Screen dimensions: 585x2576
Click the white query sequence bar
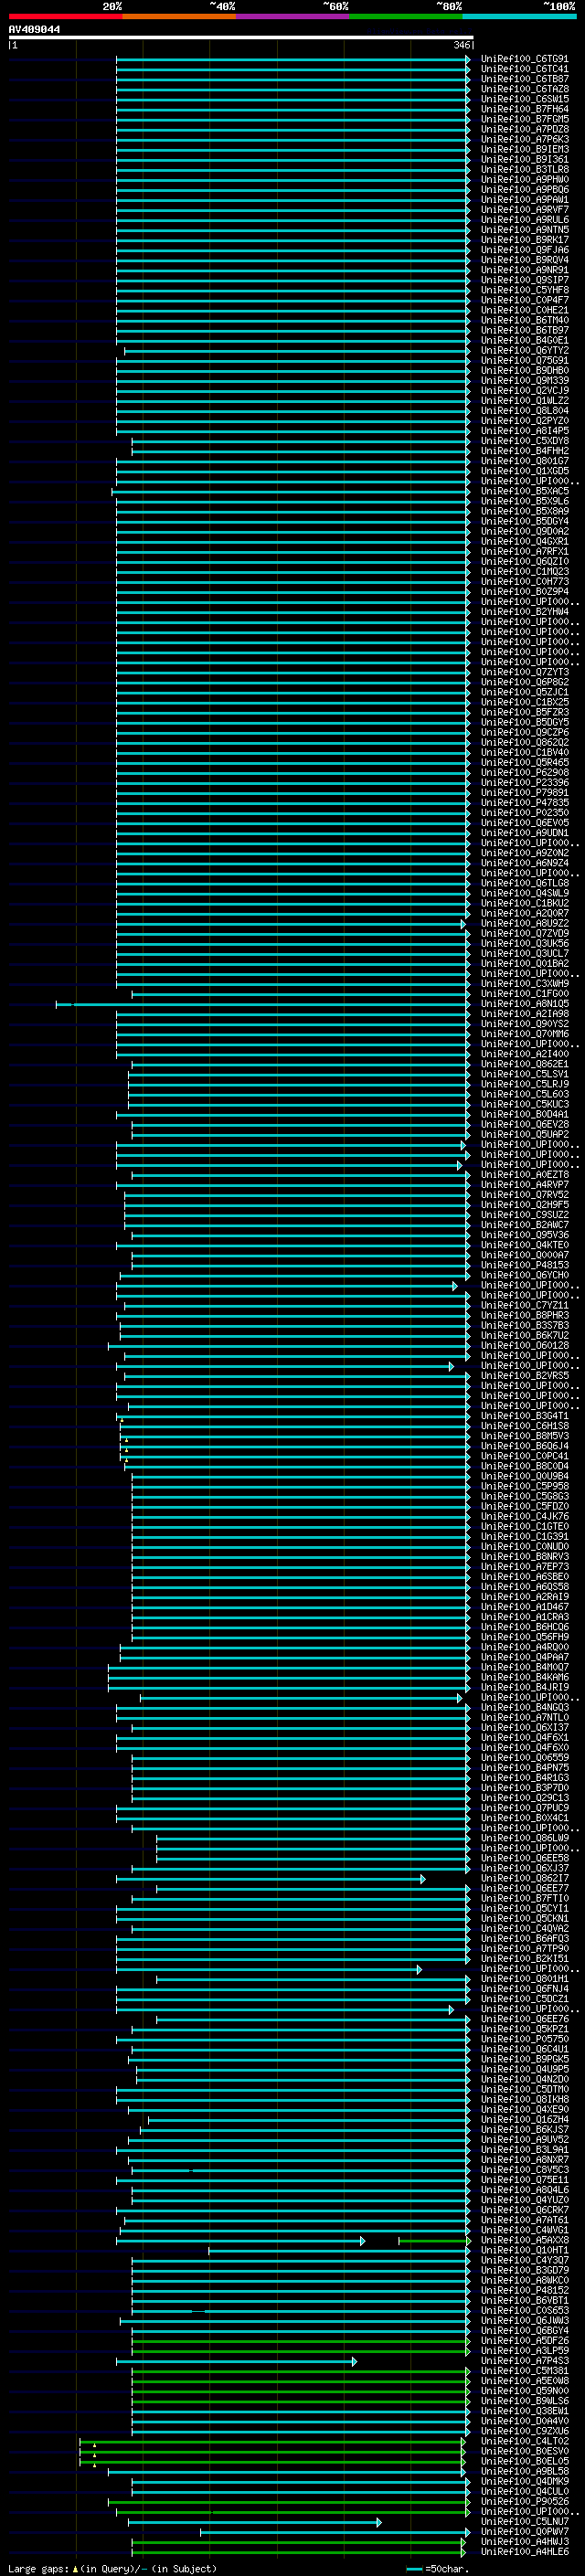tap(240, 38)
